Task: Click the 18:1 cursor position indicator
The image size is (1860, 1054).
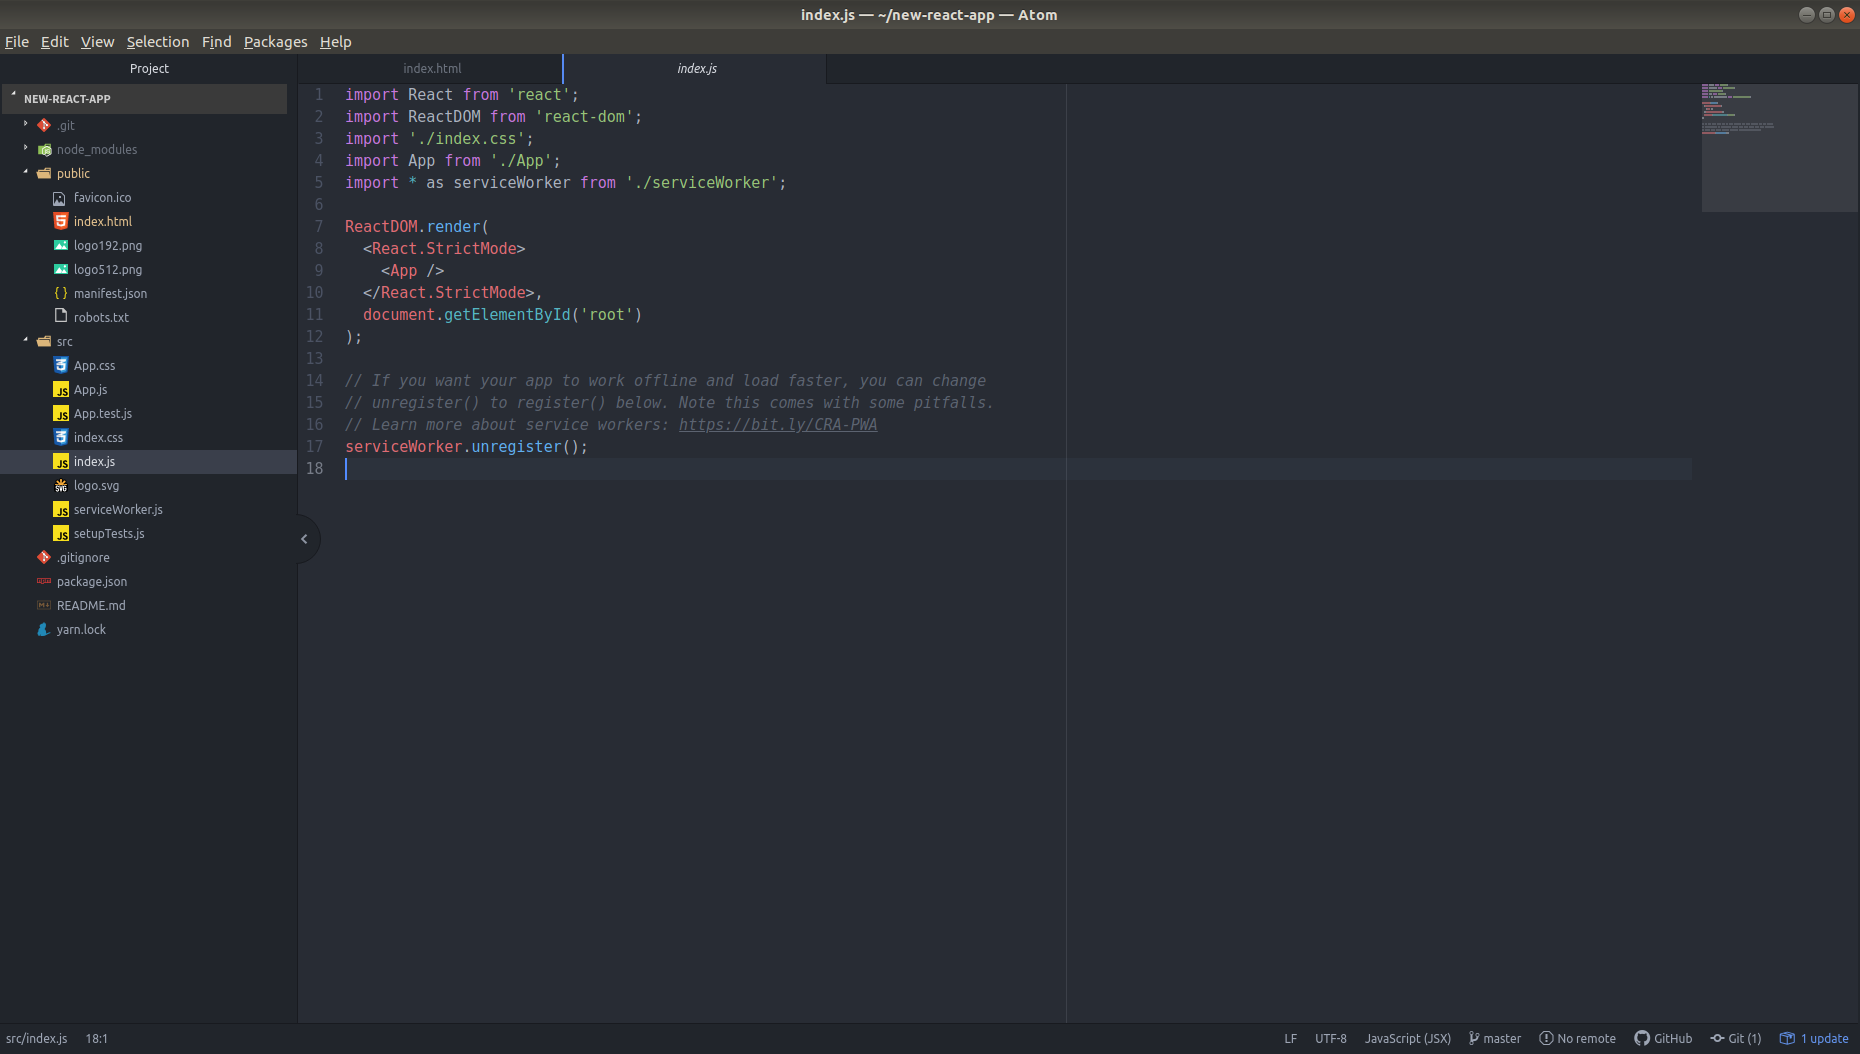Action: click(x=97, y=1039)
